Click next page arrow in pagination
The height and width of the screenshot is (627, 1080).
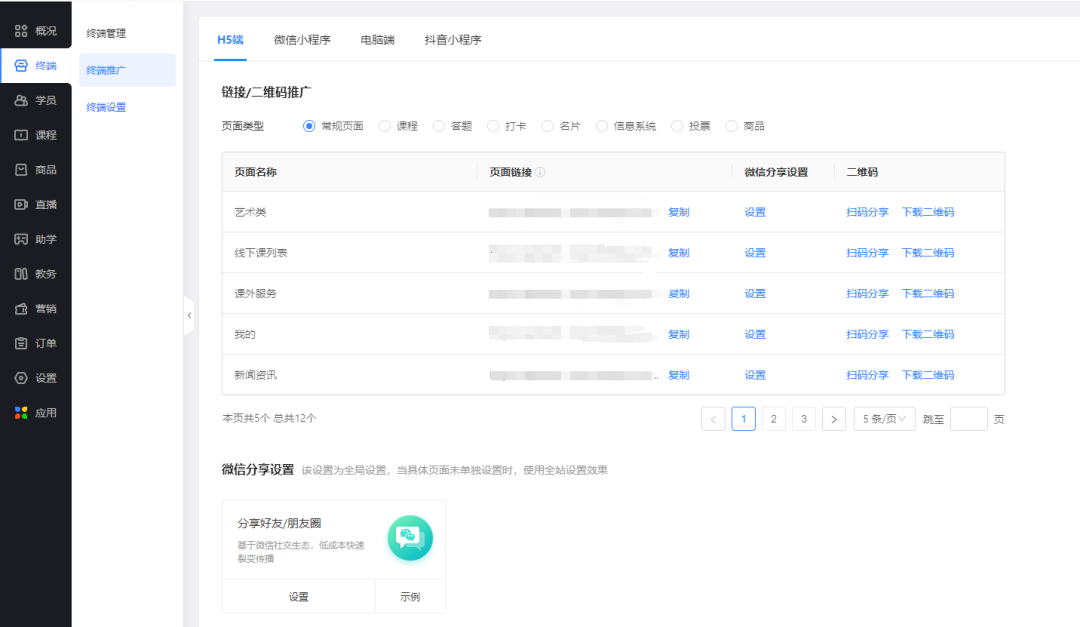834,418
